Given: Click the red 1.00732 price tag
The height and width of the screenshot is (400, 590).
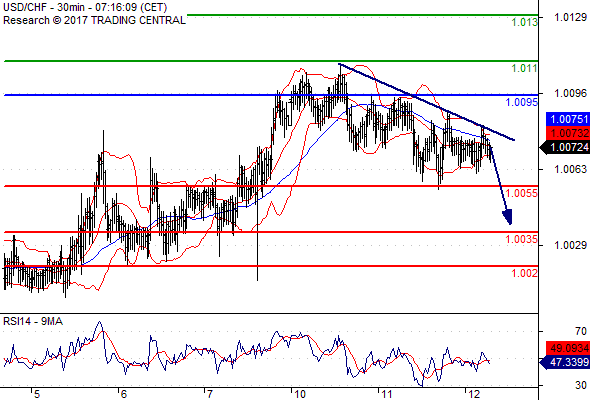Looking at the screenshot, I should tap(568, 133).
